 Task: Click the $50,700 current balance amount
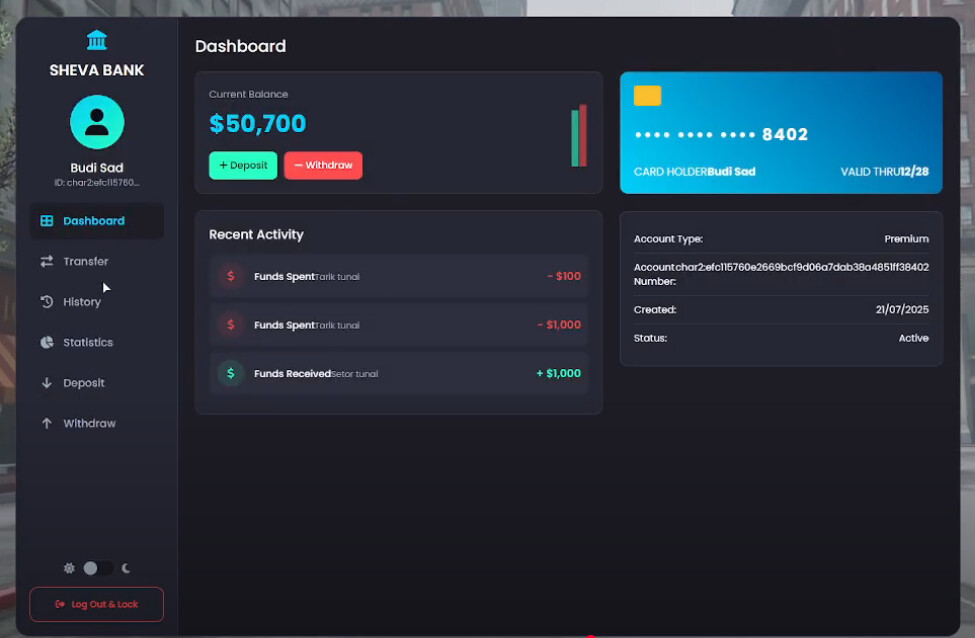point(257,124)
